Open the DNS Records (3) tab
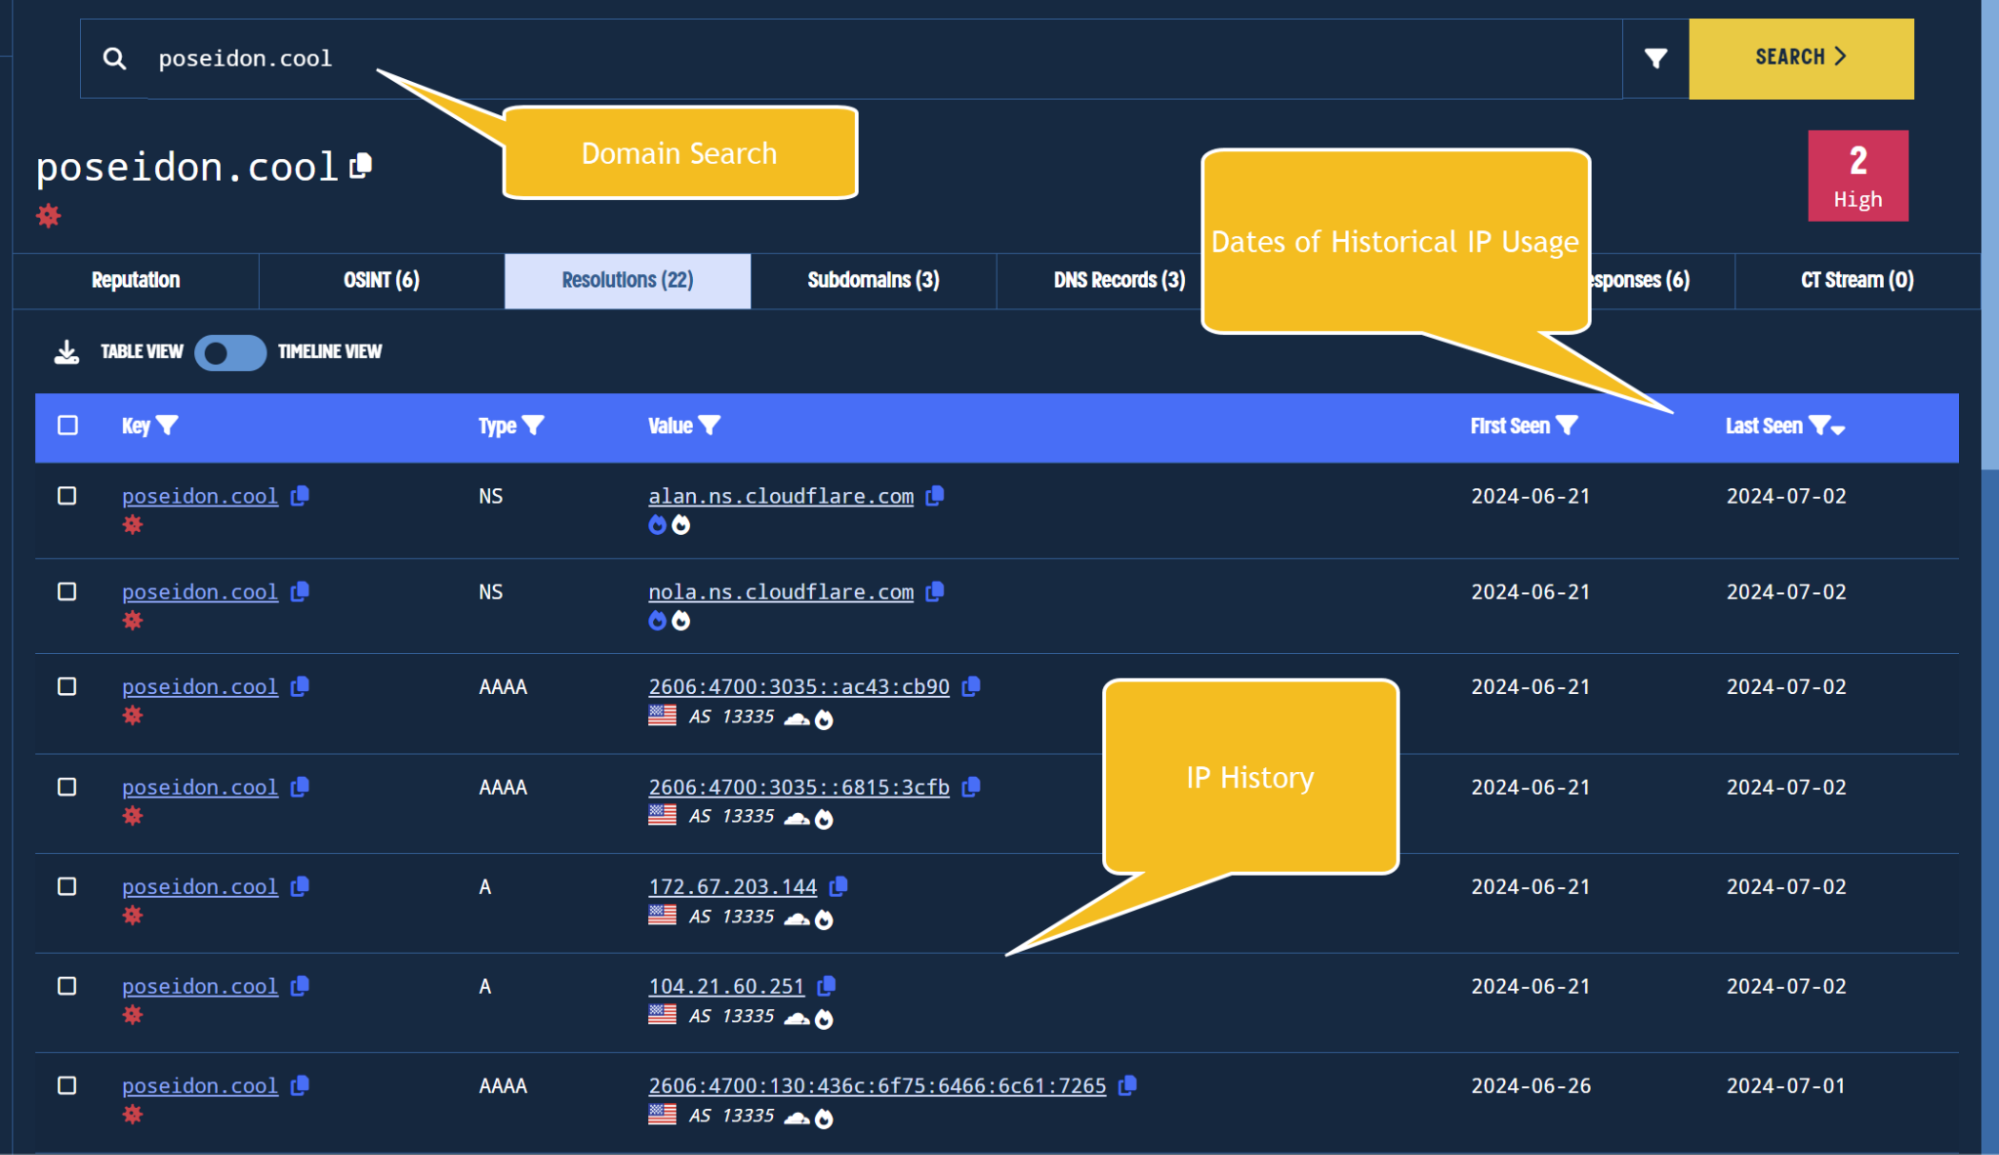1999x1155 pixels. pyautogui.click(x=1119, y=280)
